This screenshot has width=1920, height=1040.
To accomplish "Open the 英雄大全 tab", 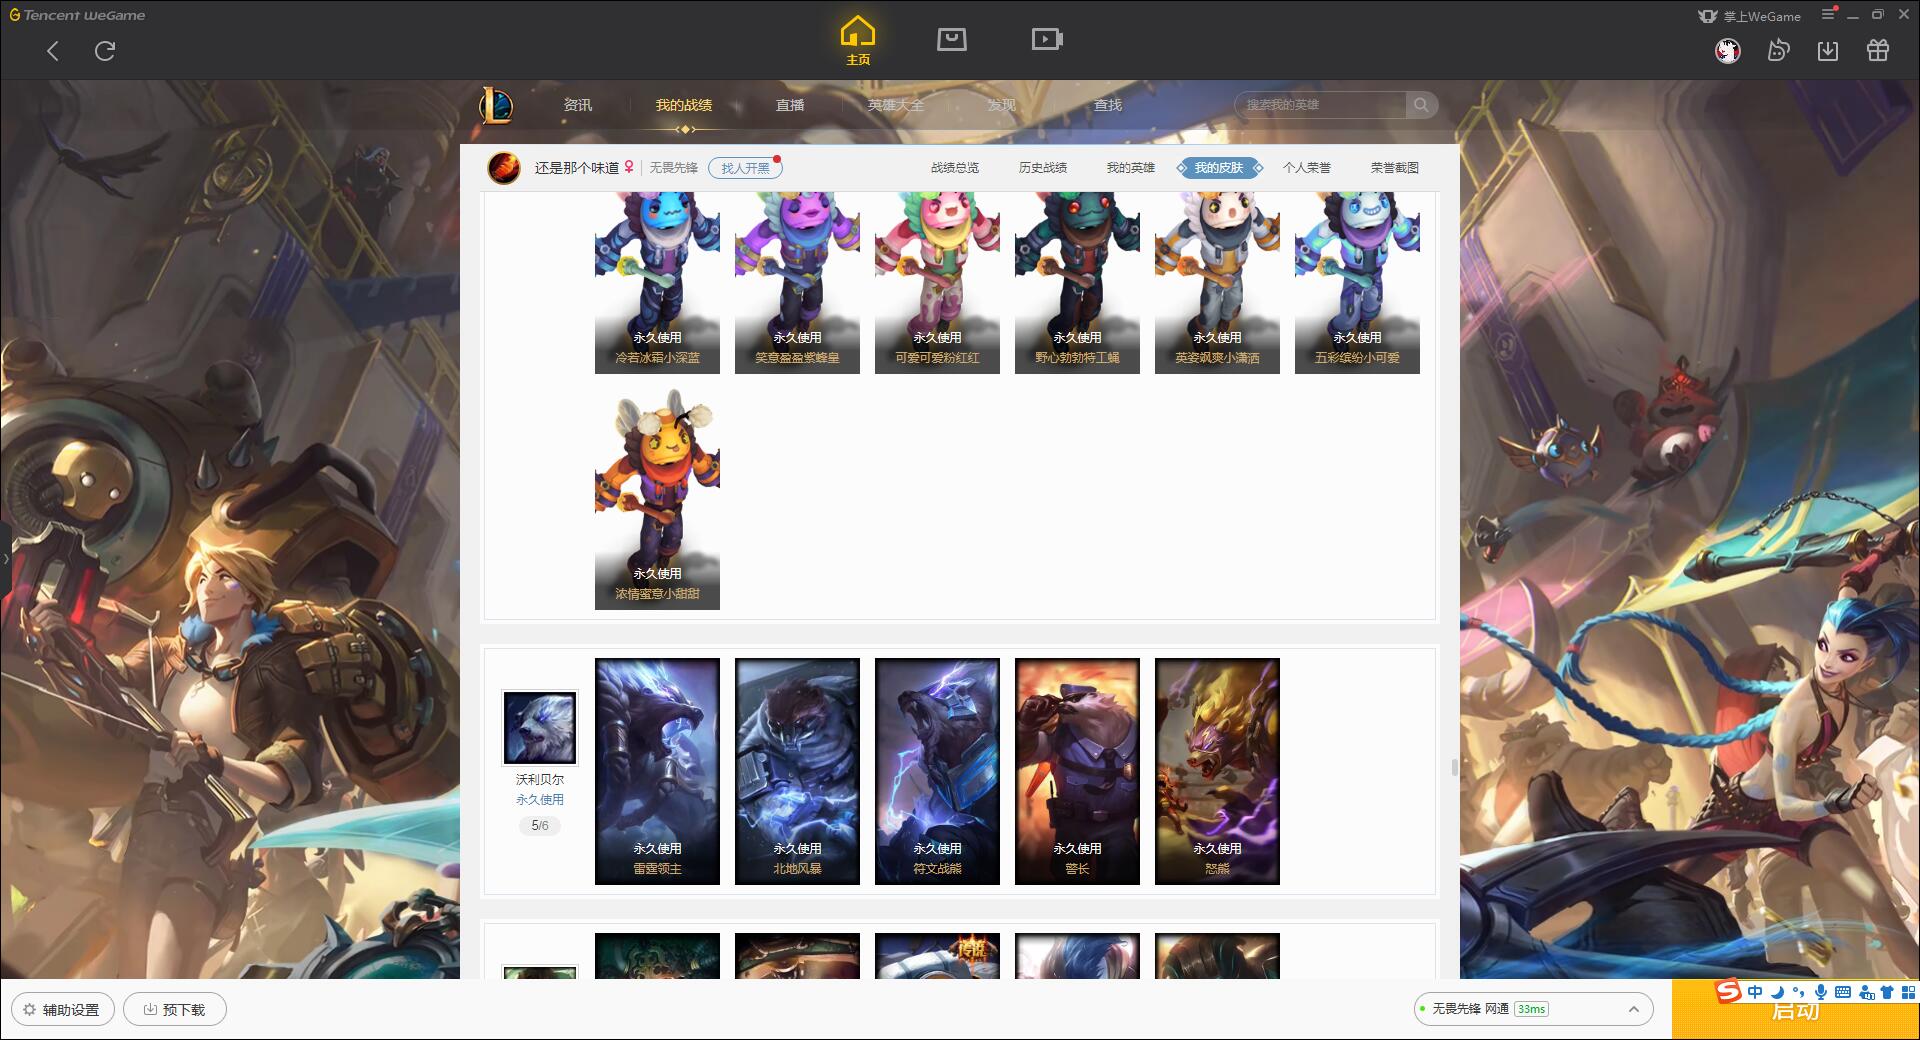I will pos(896,105).
